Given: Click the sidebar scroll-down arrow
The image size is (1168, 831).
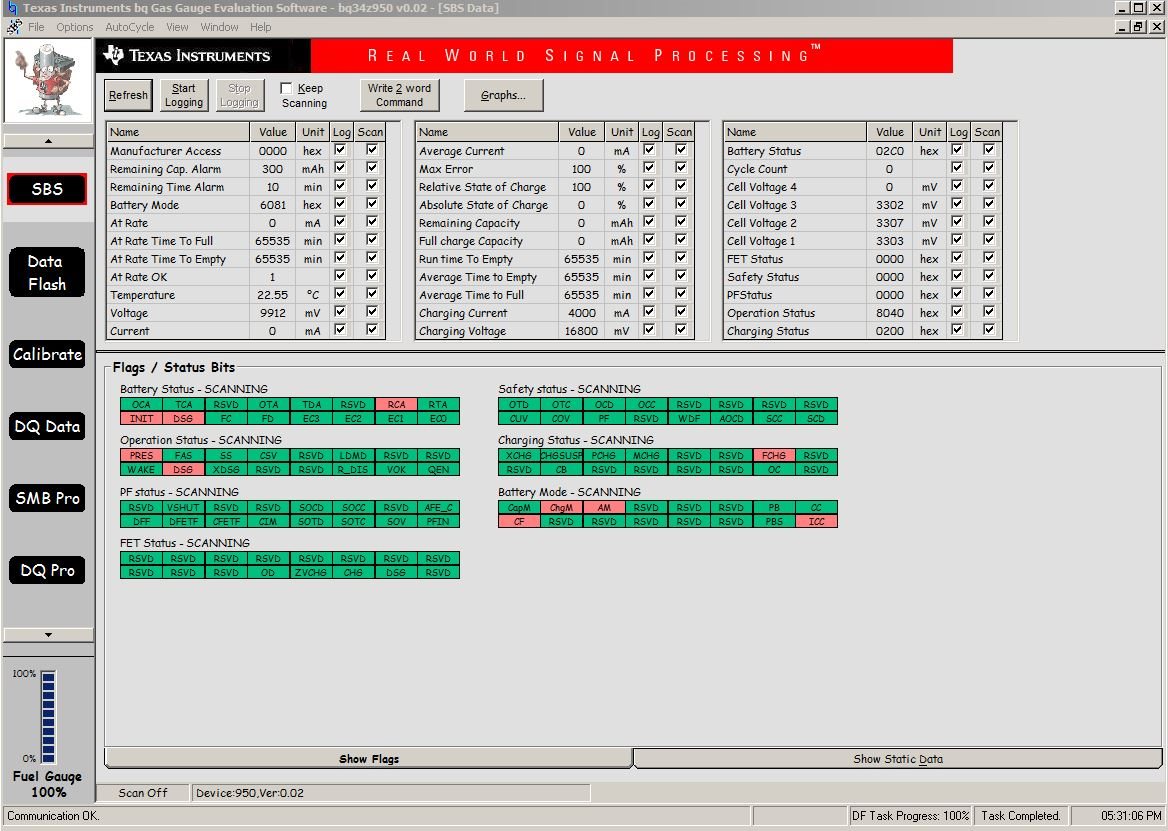Looking at the screenshot, I should (x=48, y=634).
